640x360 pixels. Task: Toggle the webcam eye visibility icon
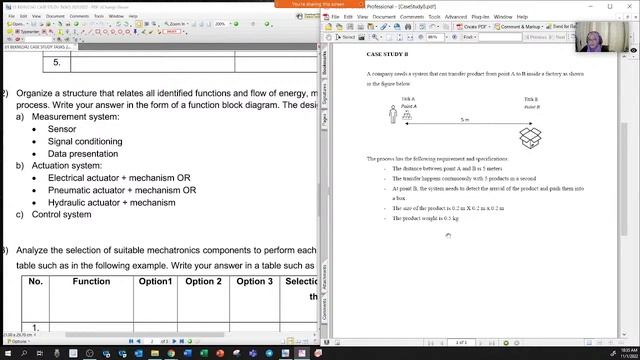pyautogui.click(x=633, y=51)
